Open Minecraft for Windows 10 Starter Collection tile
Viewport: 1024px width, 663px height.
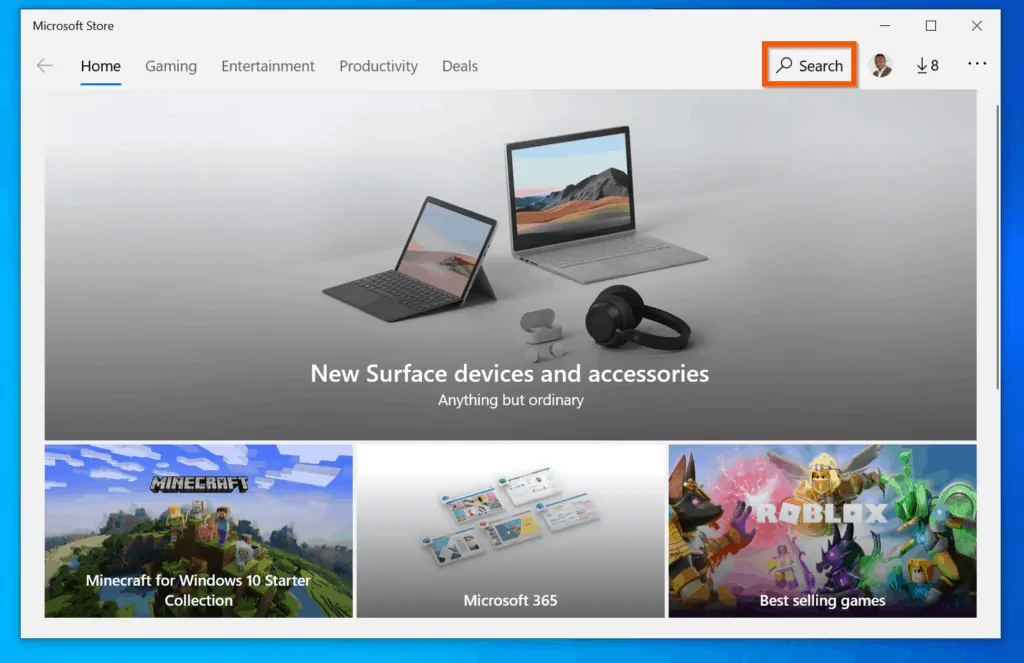coord(199,531)
